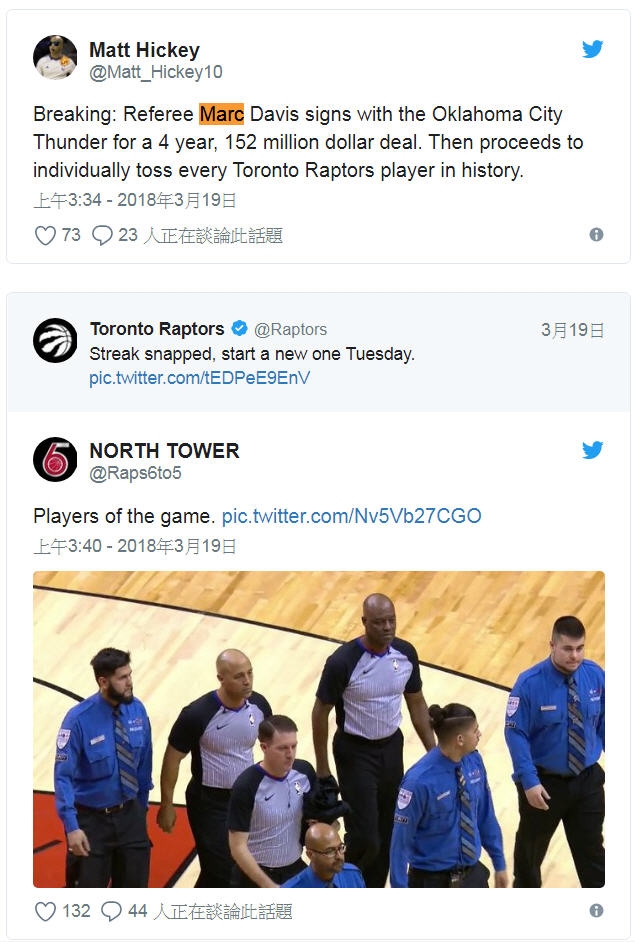The width and height of the screenshot is (635, 942).
Task: Click @Raps6to5 handle
Action: pyautogui.click(x=136, y=474)
